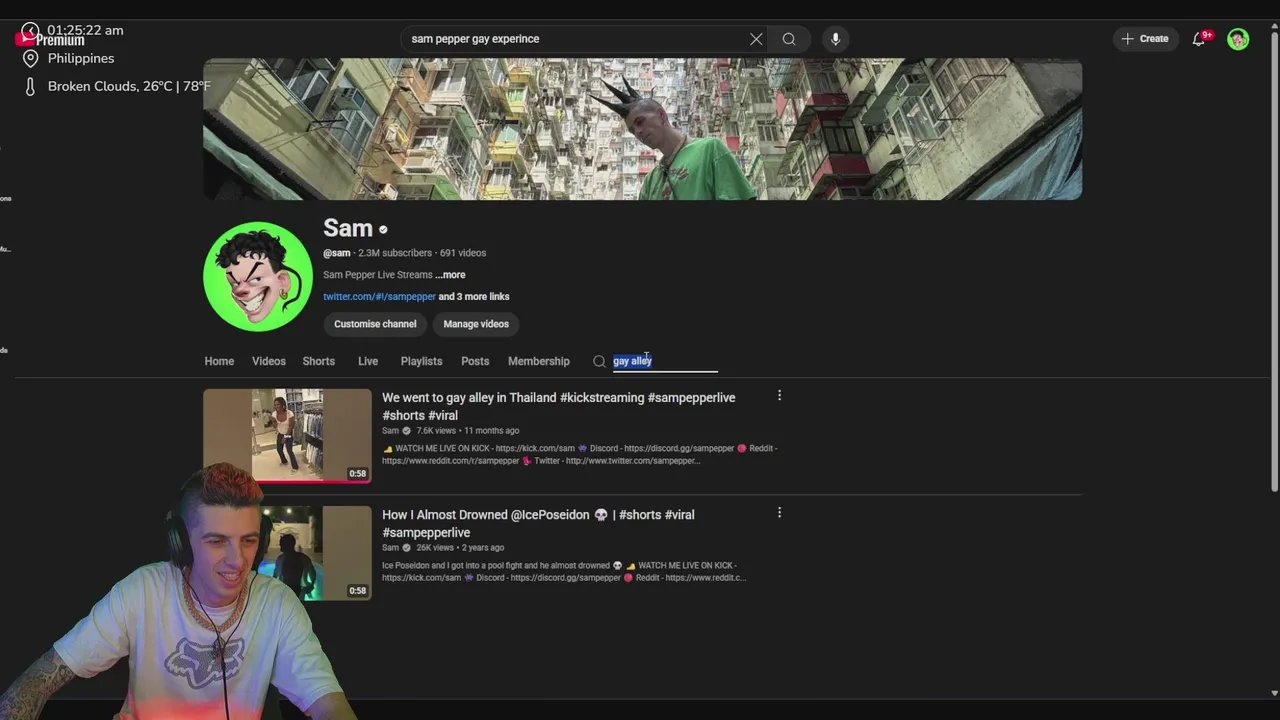Open the notifications bell
Screen dimensions: 1280x720
pyautogui.click(x=1198, y=39)
